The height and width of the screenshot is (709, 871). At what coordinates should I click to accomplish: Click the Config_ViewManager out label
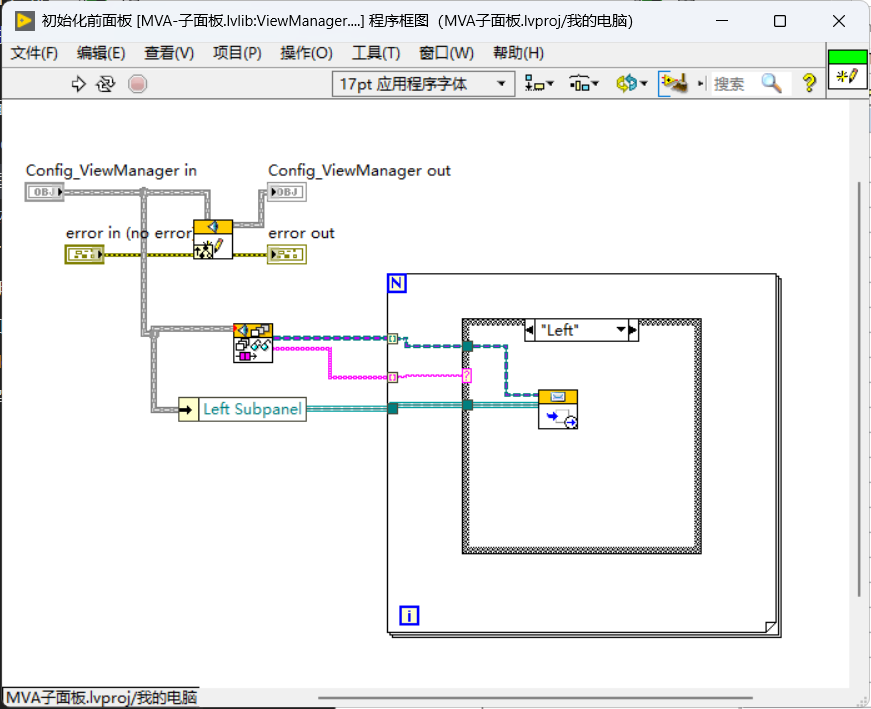coord(359,171)
